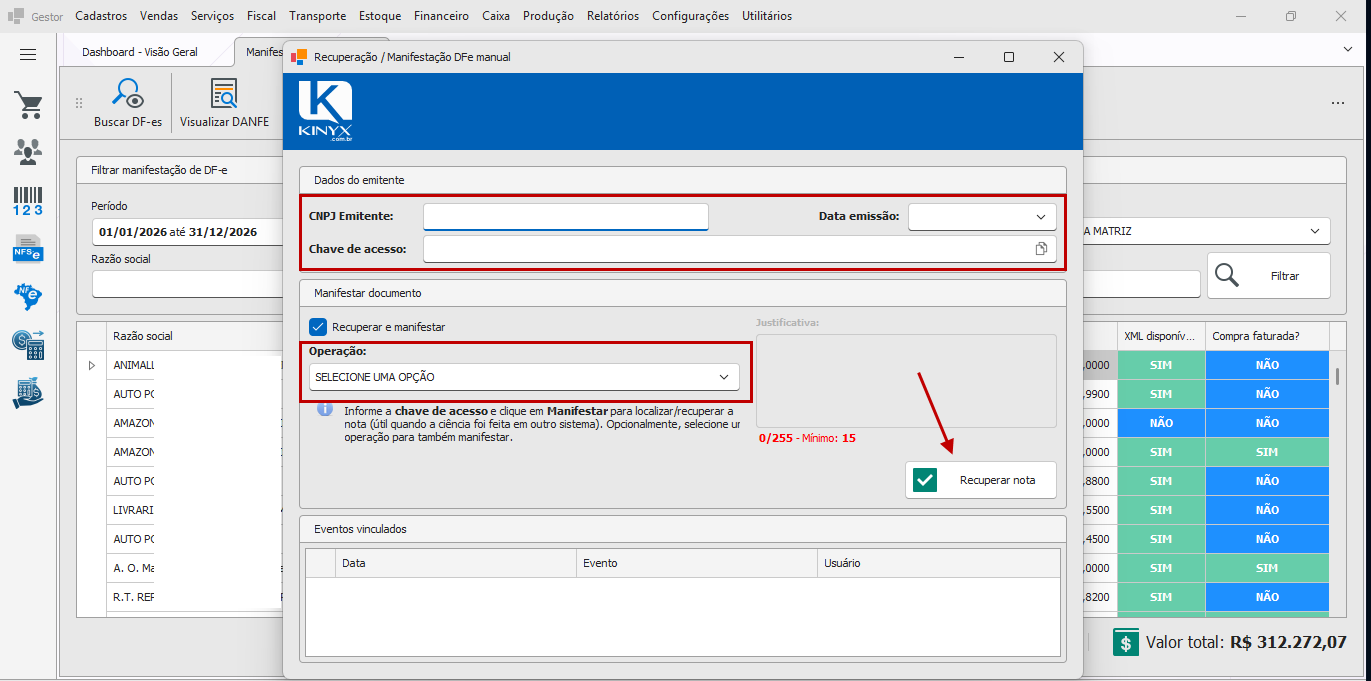This screenshot has height=681, width=1371.
Task: Select the R.T. REF row in the table
Action: pyautogui.click(x=134, y=597)
